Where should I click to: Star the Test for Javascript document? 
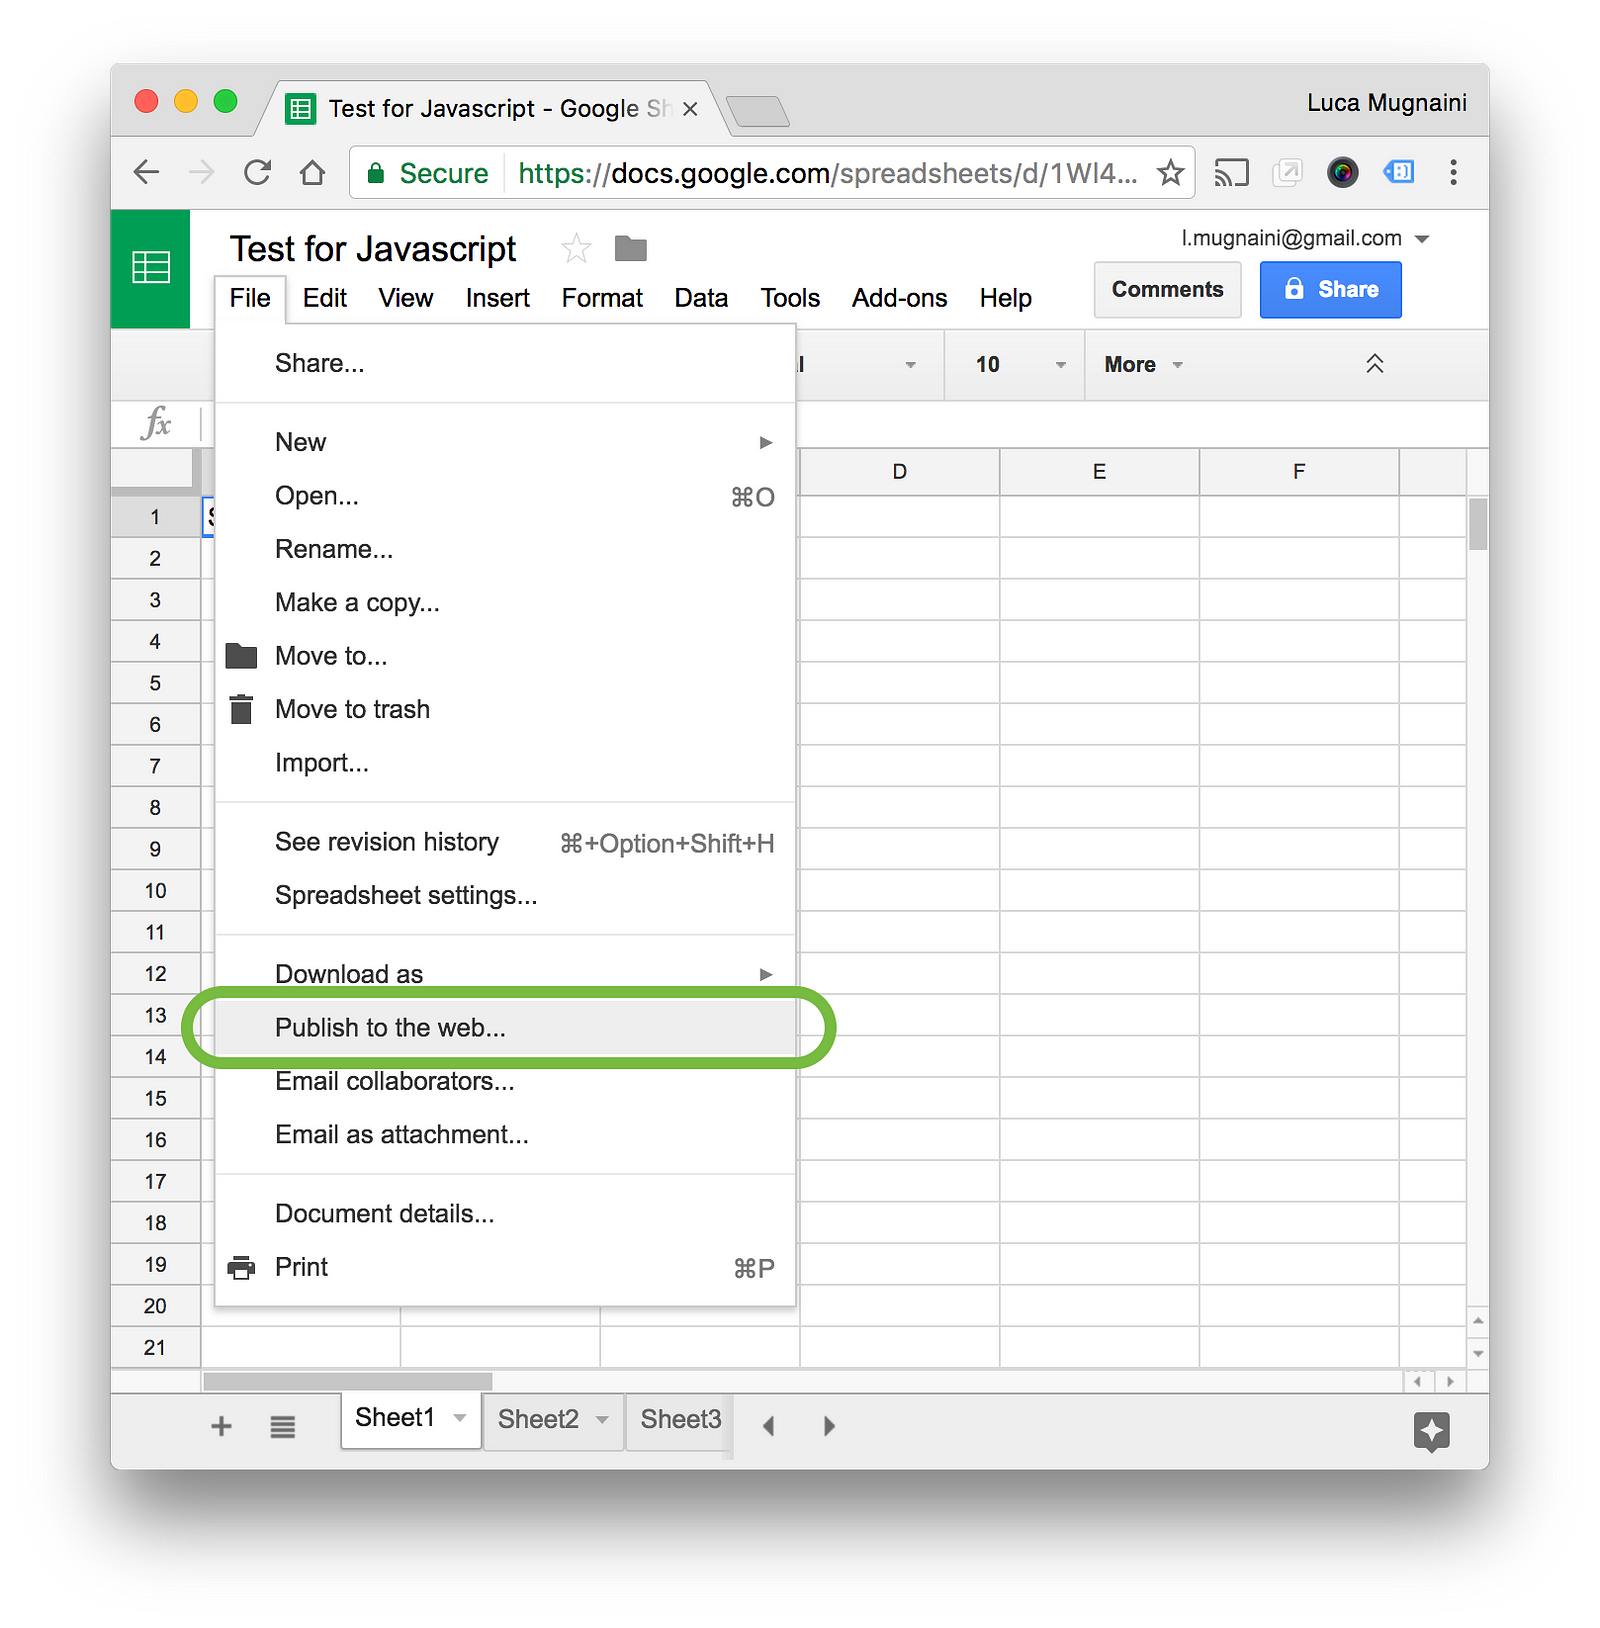click(x=576, y=248)
